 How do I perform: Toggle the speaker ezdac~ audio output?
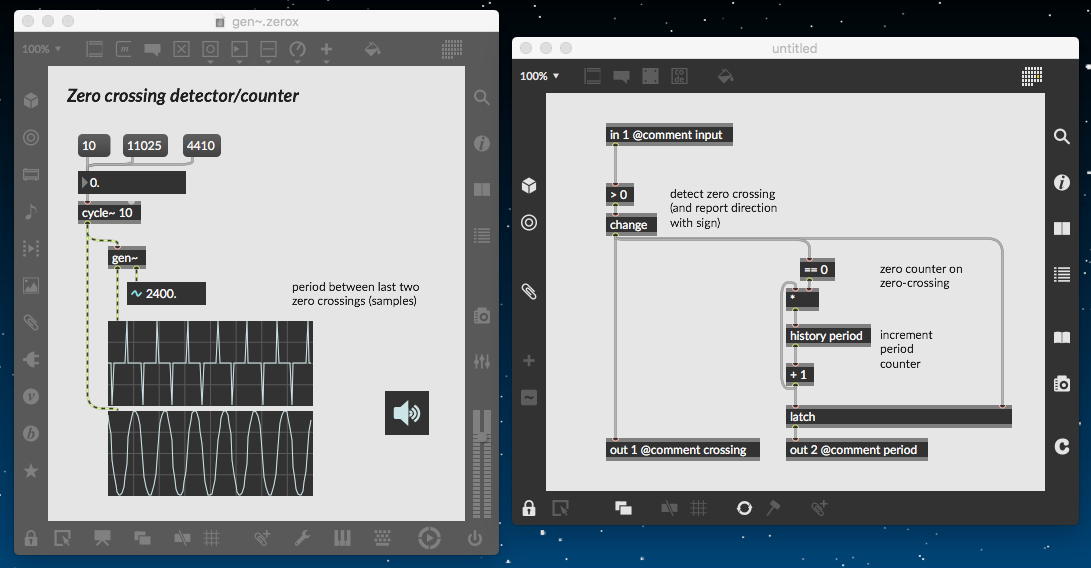point(407,413)
